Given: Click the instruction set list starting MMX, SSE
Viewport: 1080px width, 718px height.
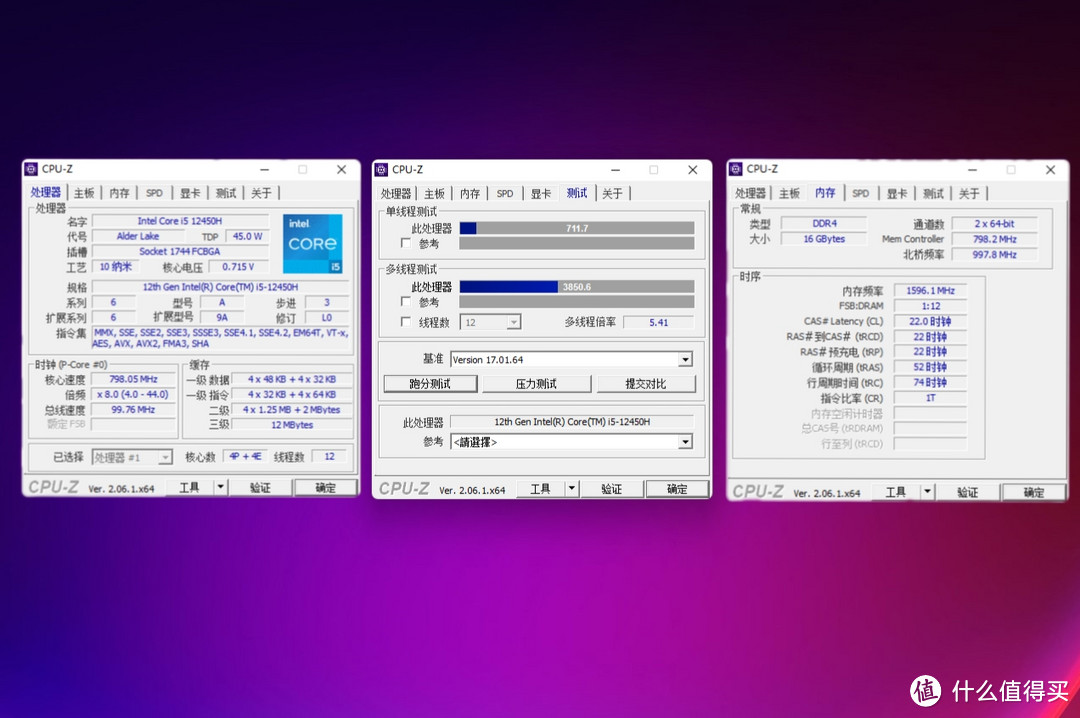Looking at the screenshot, I should (x=220, y=338).
